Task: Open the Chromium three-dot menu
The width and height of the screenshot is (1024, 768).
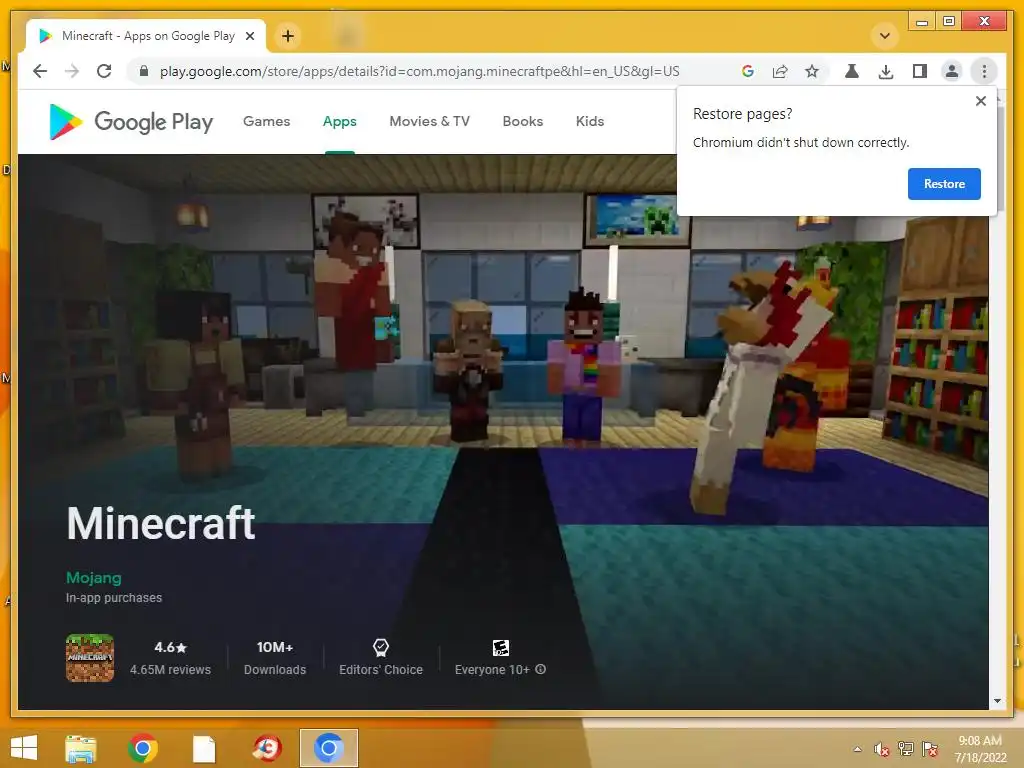Action: coord(984,71)
